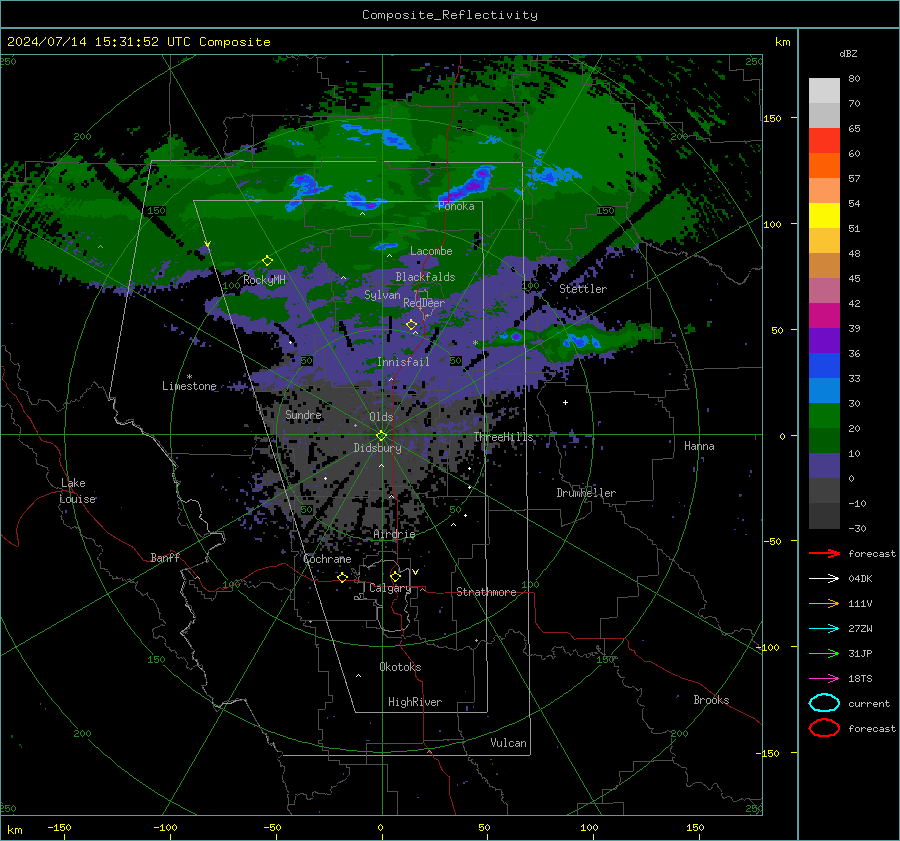Select the Lacombe label on map
This screenshot has height=841, width=900.
[x=431, y=251]
